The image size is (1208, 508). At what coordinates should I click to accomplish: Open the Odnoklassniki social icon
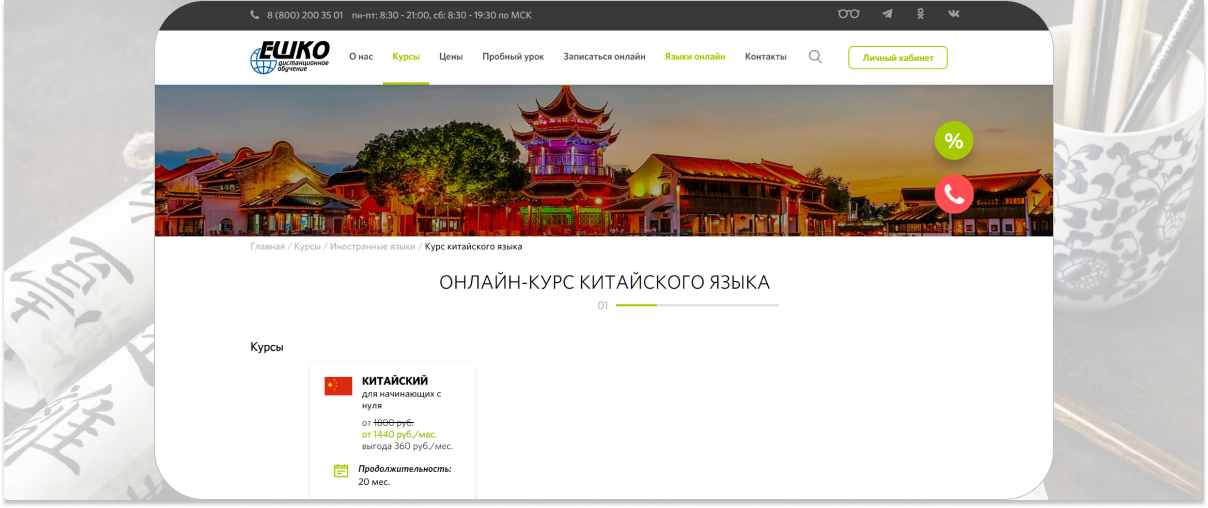[920, 15]
